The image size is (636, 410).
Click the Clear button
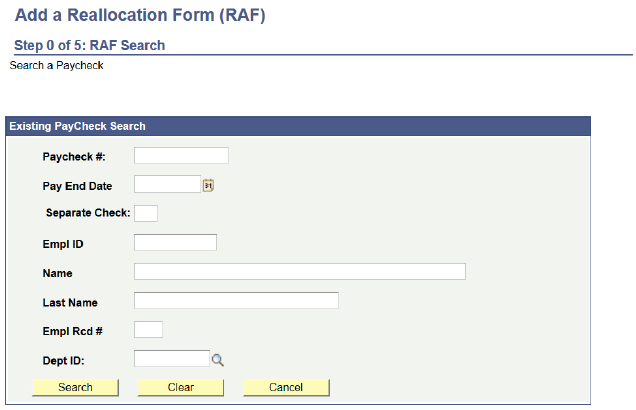pos(181,387)
